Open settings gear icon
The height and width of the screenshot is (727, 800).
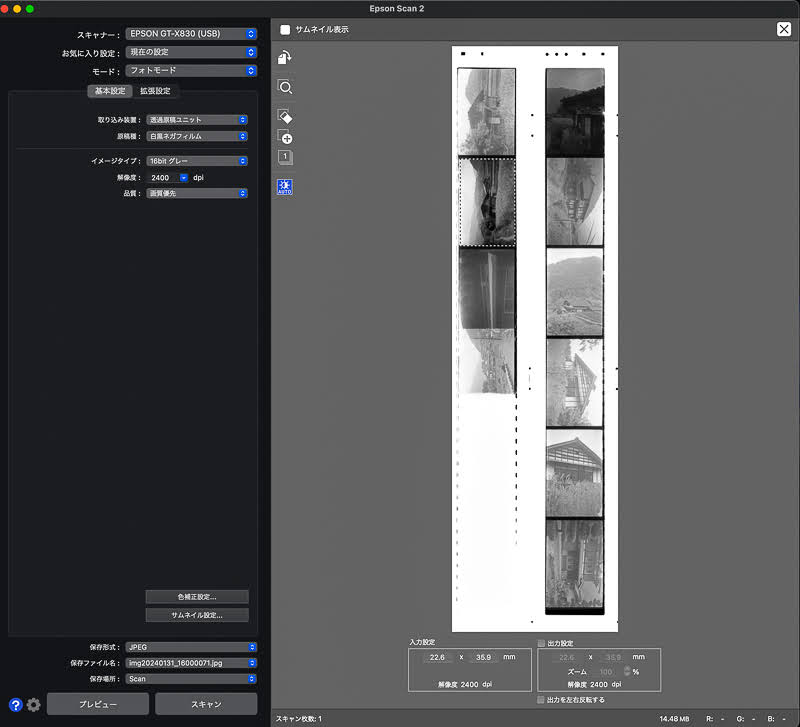pos(34,705)
